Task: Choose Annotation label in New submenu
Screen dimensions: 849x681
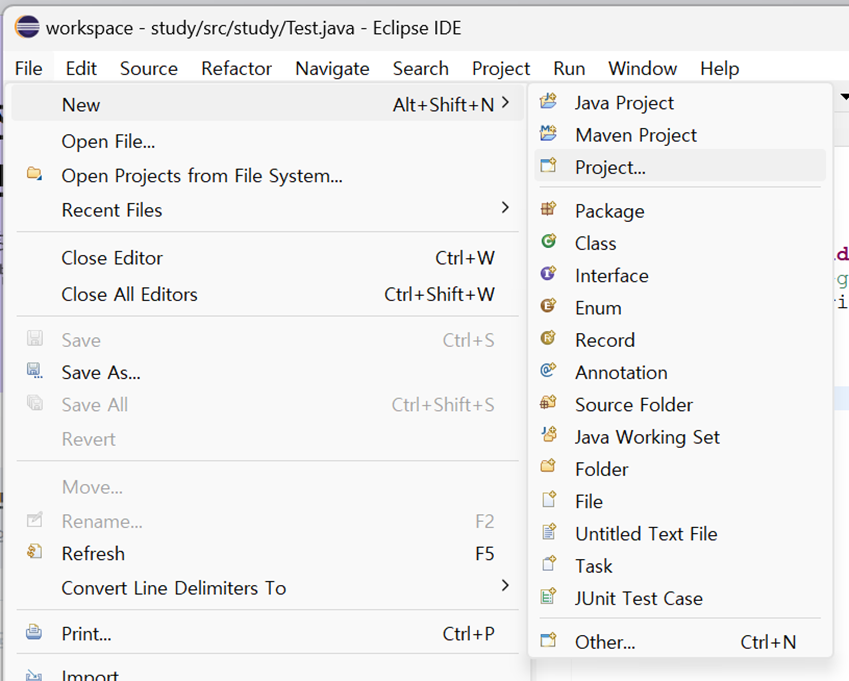Action: (x=621, y=372)
